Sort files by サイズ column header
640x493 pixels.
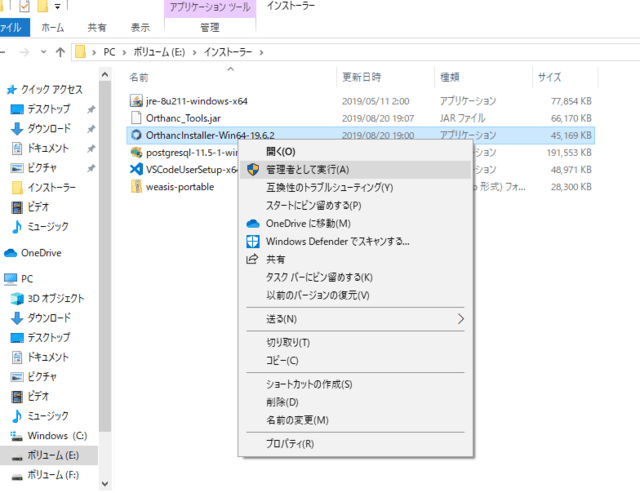click(549, 77)
